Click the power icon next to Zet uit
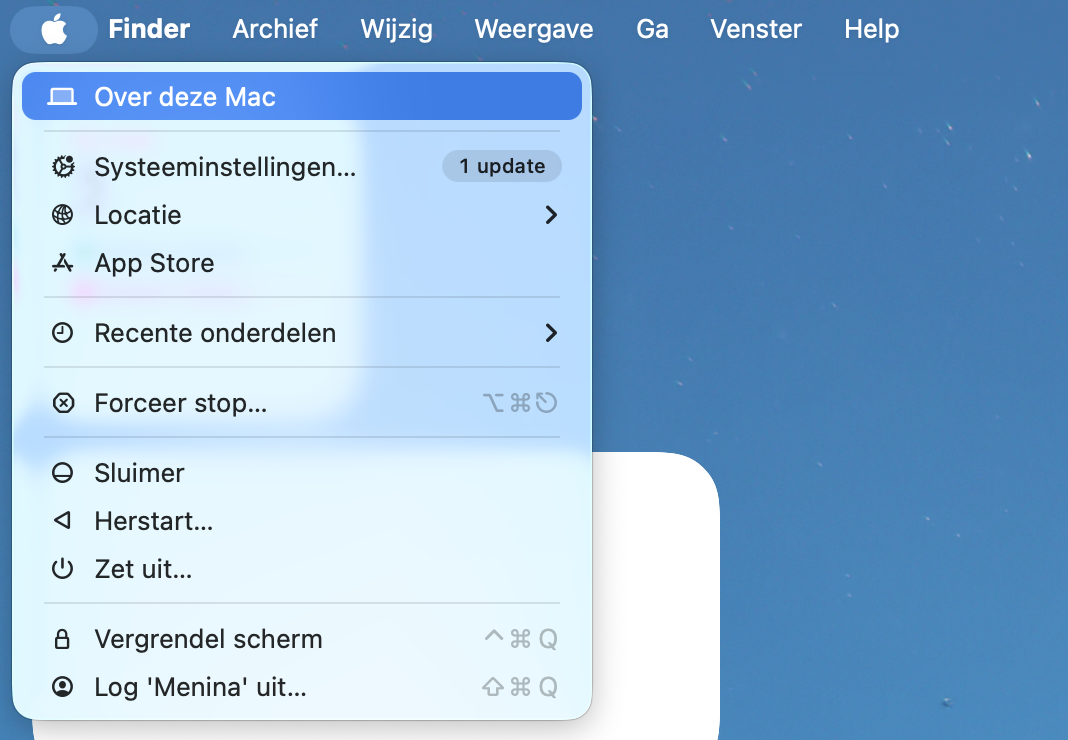Image resolution: width=1068 pixels, height=740 pixels. tap(62, 569)
